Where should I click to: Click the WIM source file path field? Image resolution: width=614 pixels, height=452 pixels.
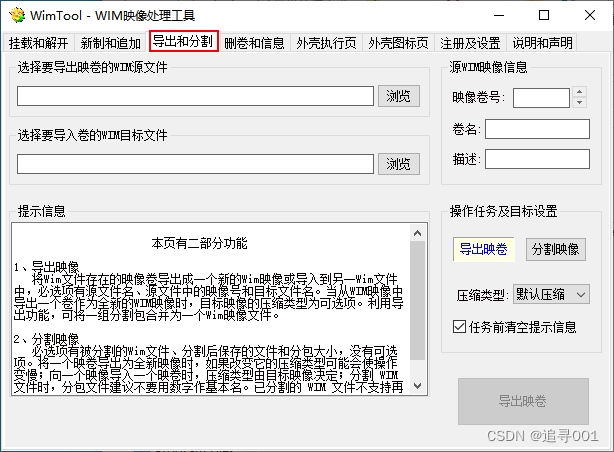pyautogui.click(x=195, y=96)
